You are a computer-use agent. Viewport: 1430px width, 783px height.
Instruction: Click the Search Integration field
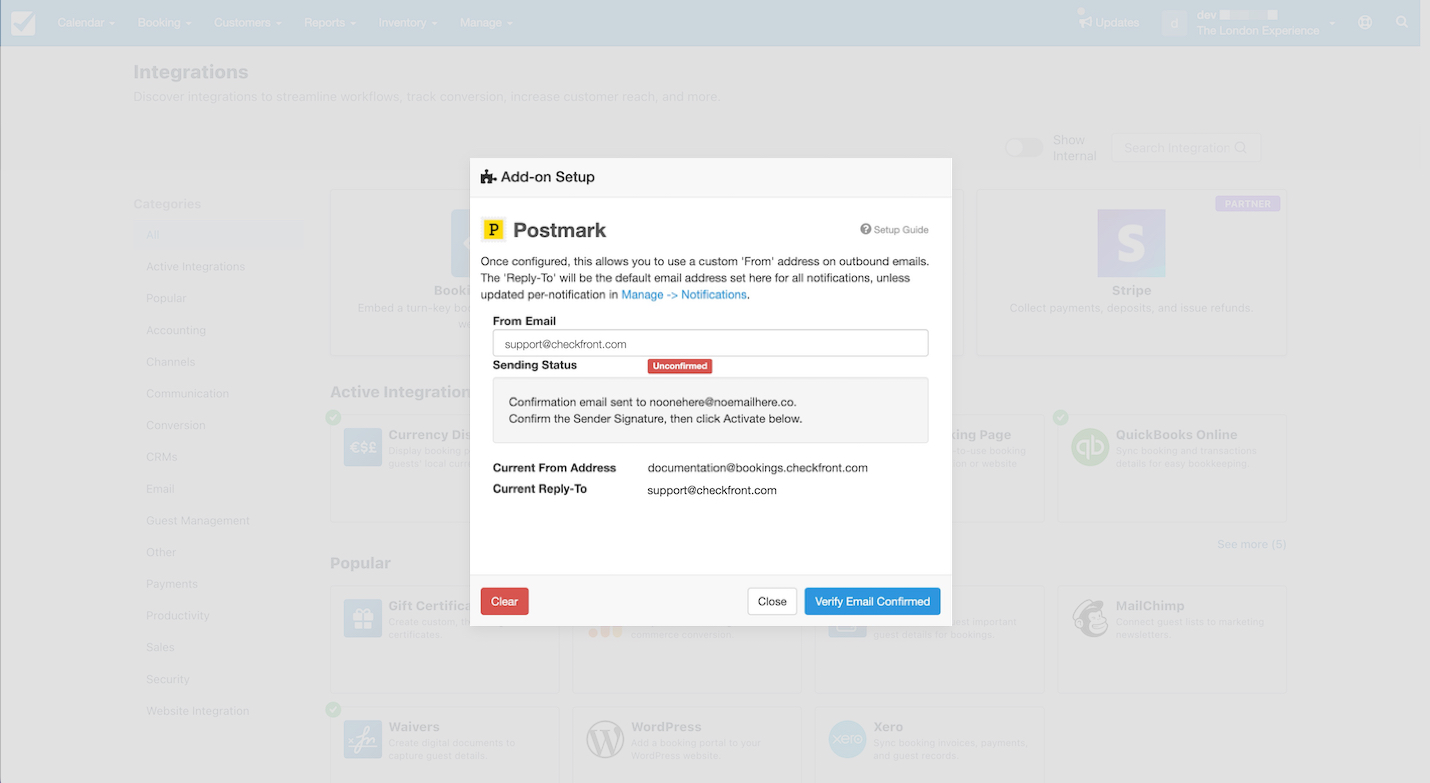point(1185,148)
